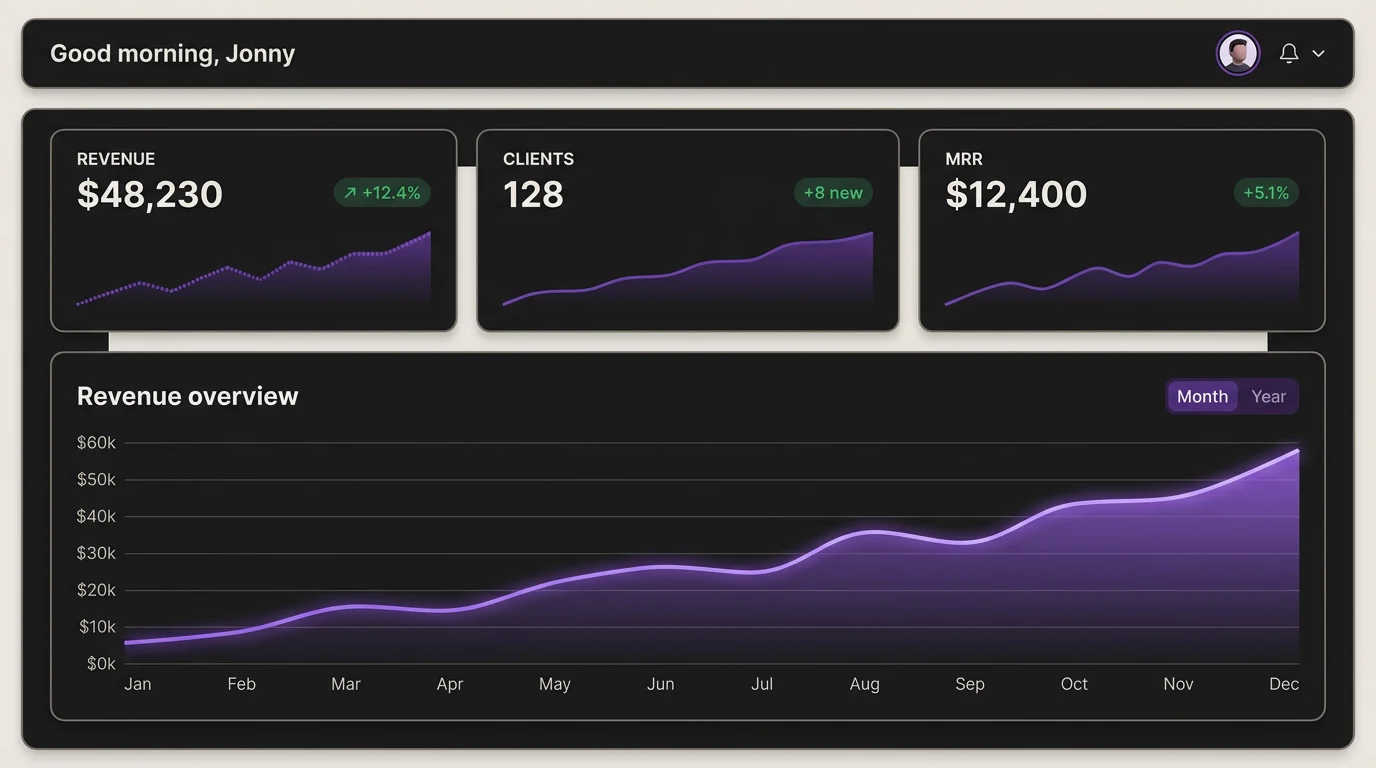Click the clients card sparkline chart
Viewport: 1376px width, 768px height.
tap(688, 269)
